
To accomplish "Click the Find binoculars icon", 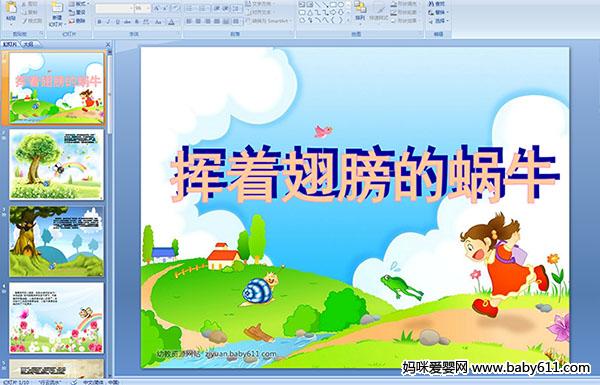I will pyautogui.click(x=431, y=4).
